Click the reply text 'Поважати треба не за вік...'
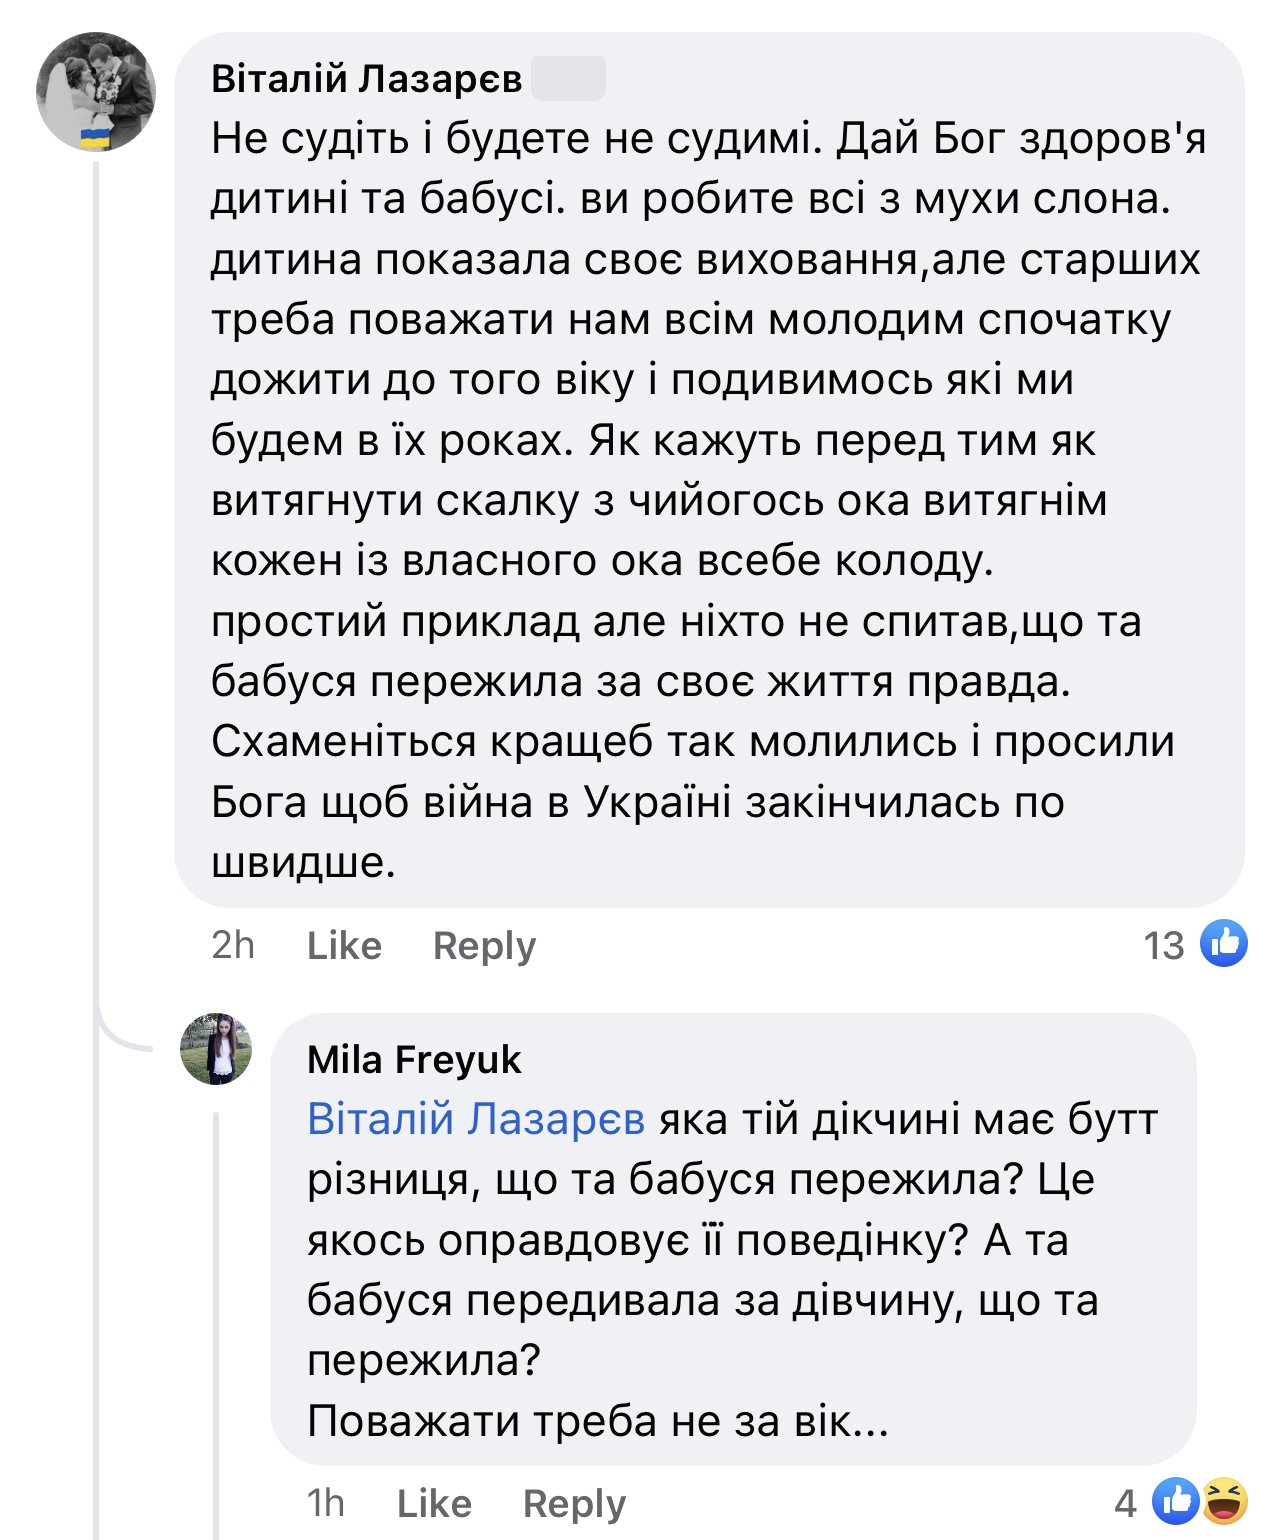The width and height of the screenshot is (1284, 1540). [598, 1421]
